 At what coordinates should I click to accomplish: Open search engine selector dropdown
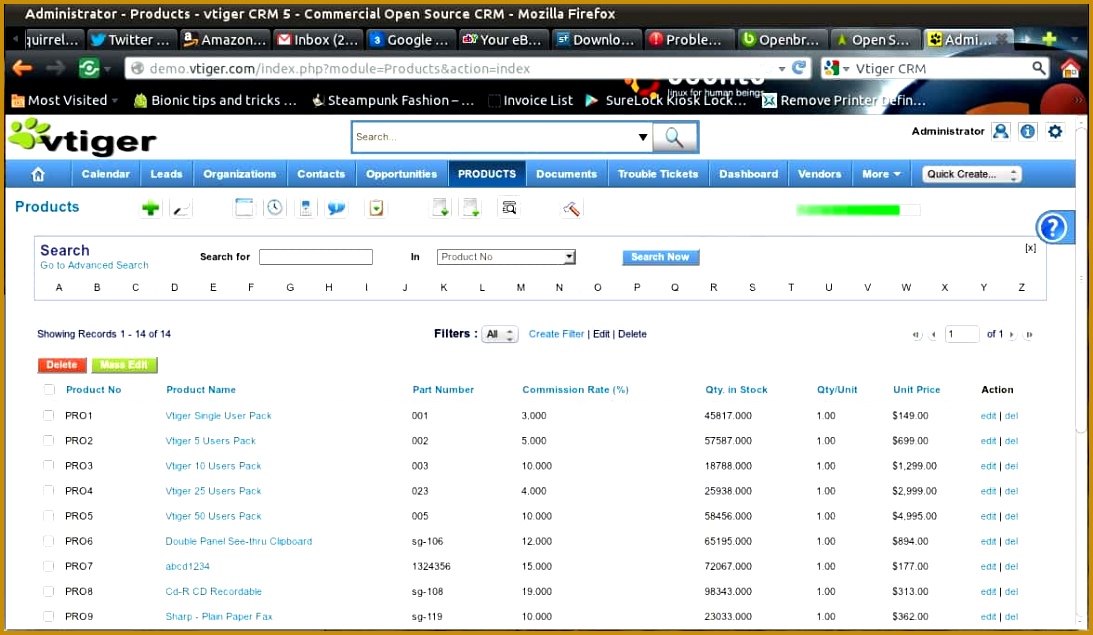(x=837, y=68)
